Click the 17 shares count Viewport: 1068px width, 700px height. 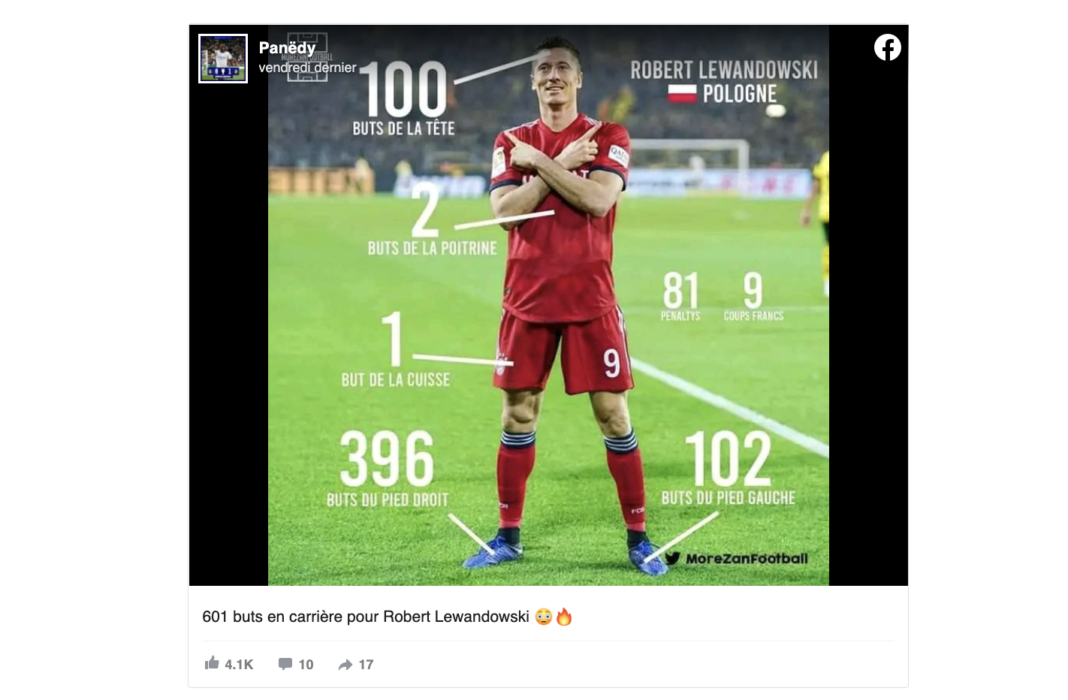point(366,665)
